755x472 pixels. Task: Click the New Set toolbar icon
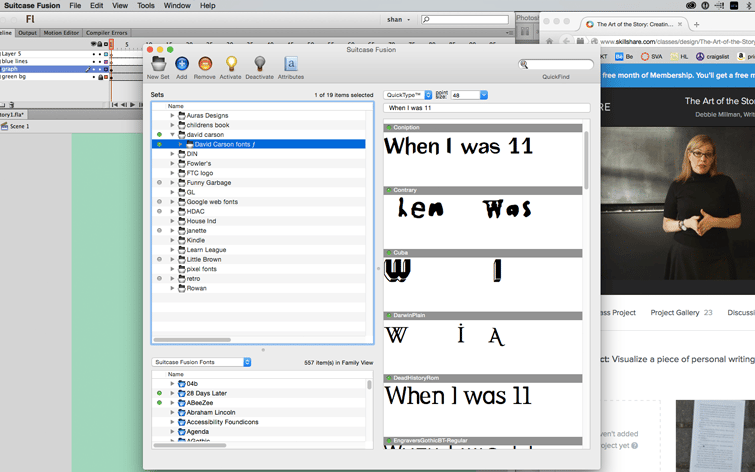[158, 64]
